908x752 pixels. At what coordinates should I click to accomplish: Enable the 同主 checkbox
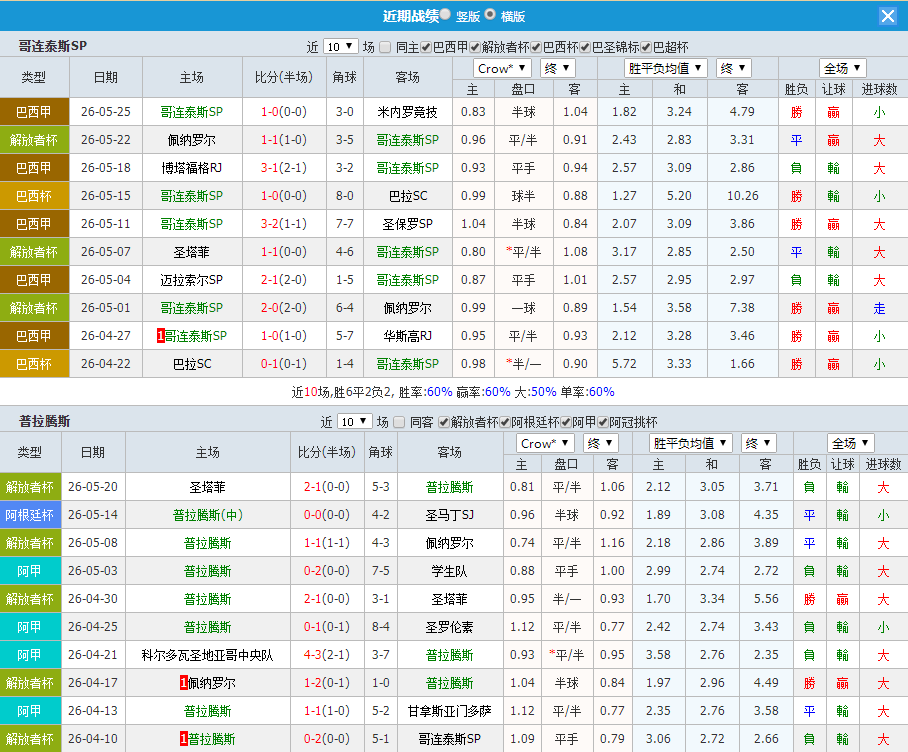click(385, 47)
